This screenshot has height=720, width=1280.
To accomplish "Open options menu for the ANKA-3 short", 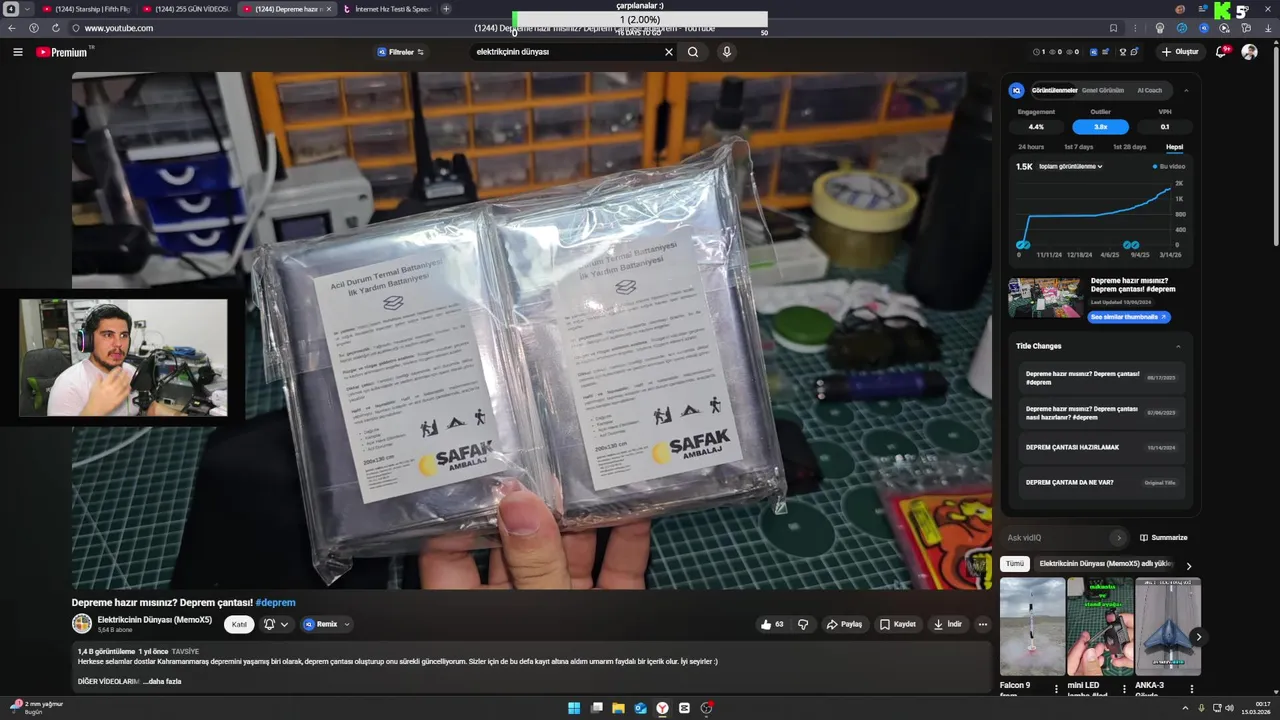I will click(x=1191, y=689).
